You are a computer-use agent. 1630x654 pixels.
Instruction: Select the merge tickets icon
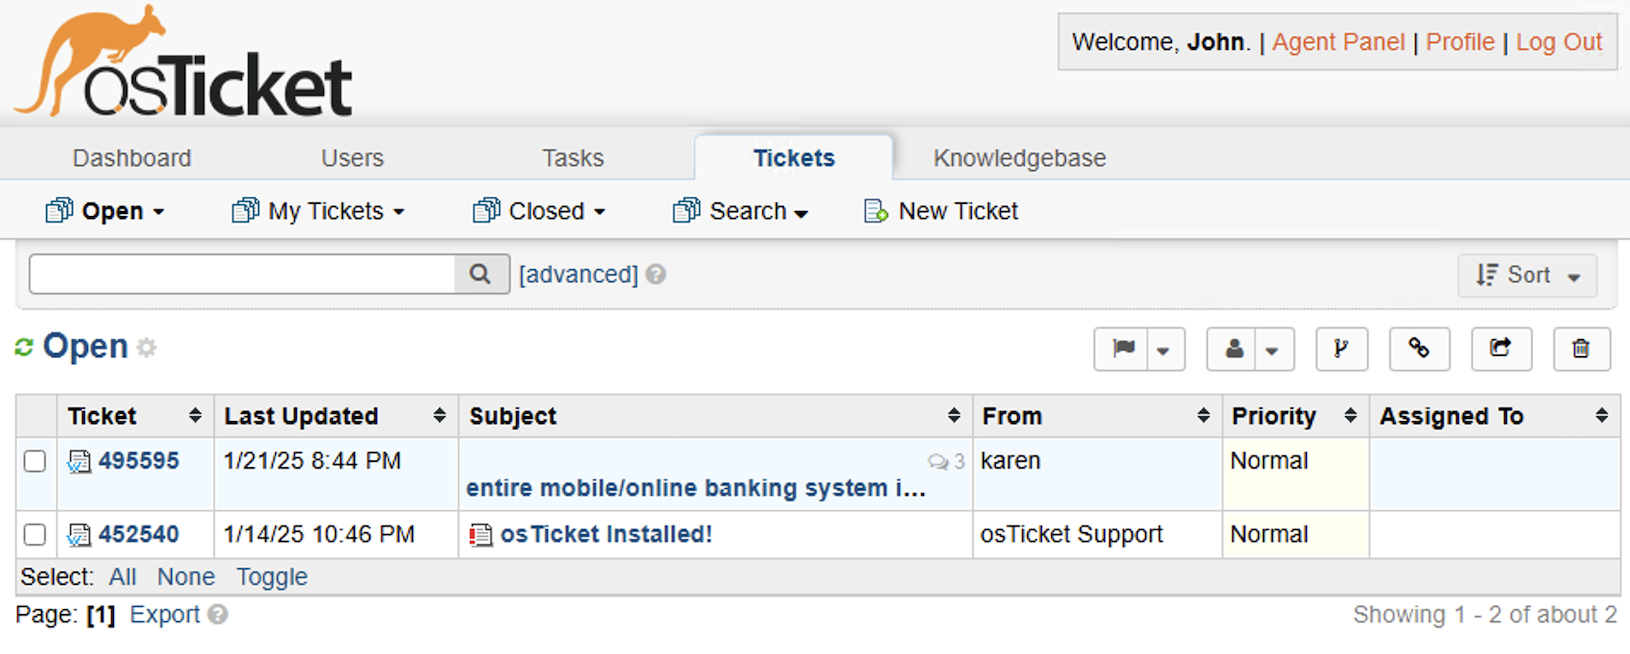[1341, 349]
